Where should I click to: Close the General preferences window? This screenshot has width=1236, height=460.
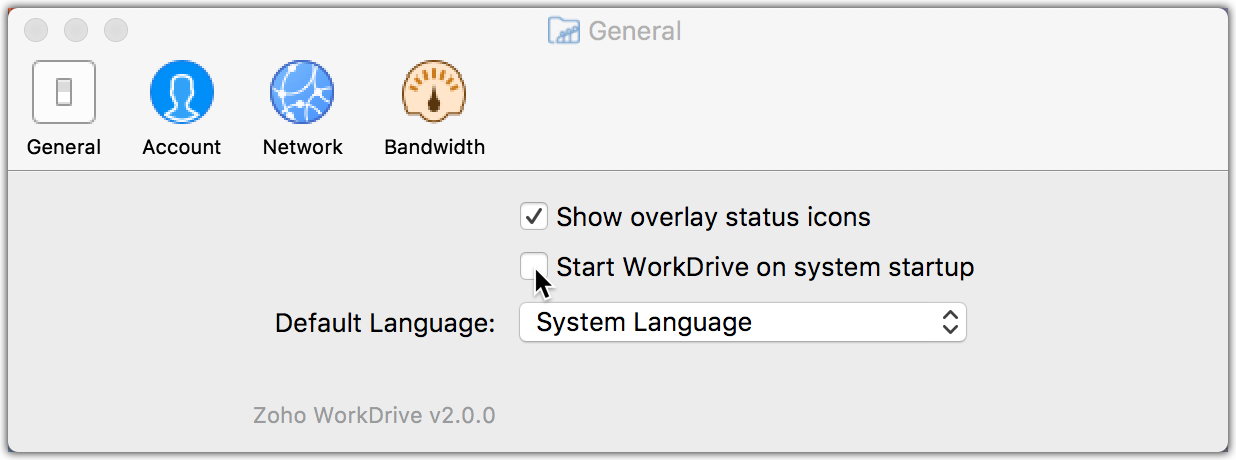36,31
